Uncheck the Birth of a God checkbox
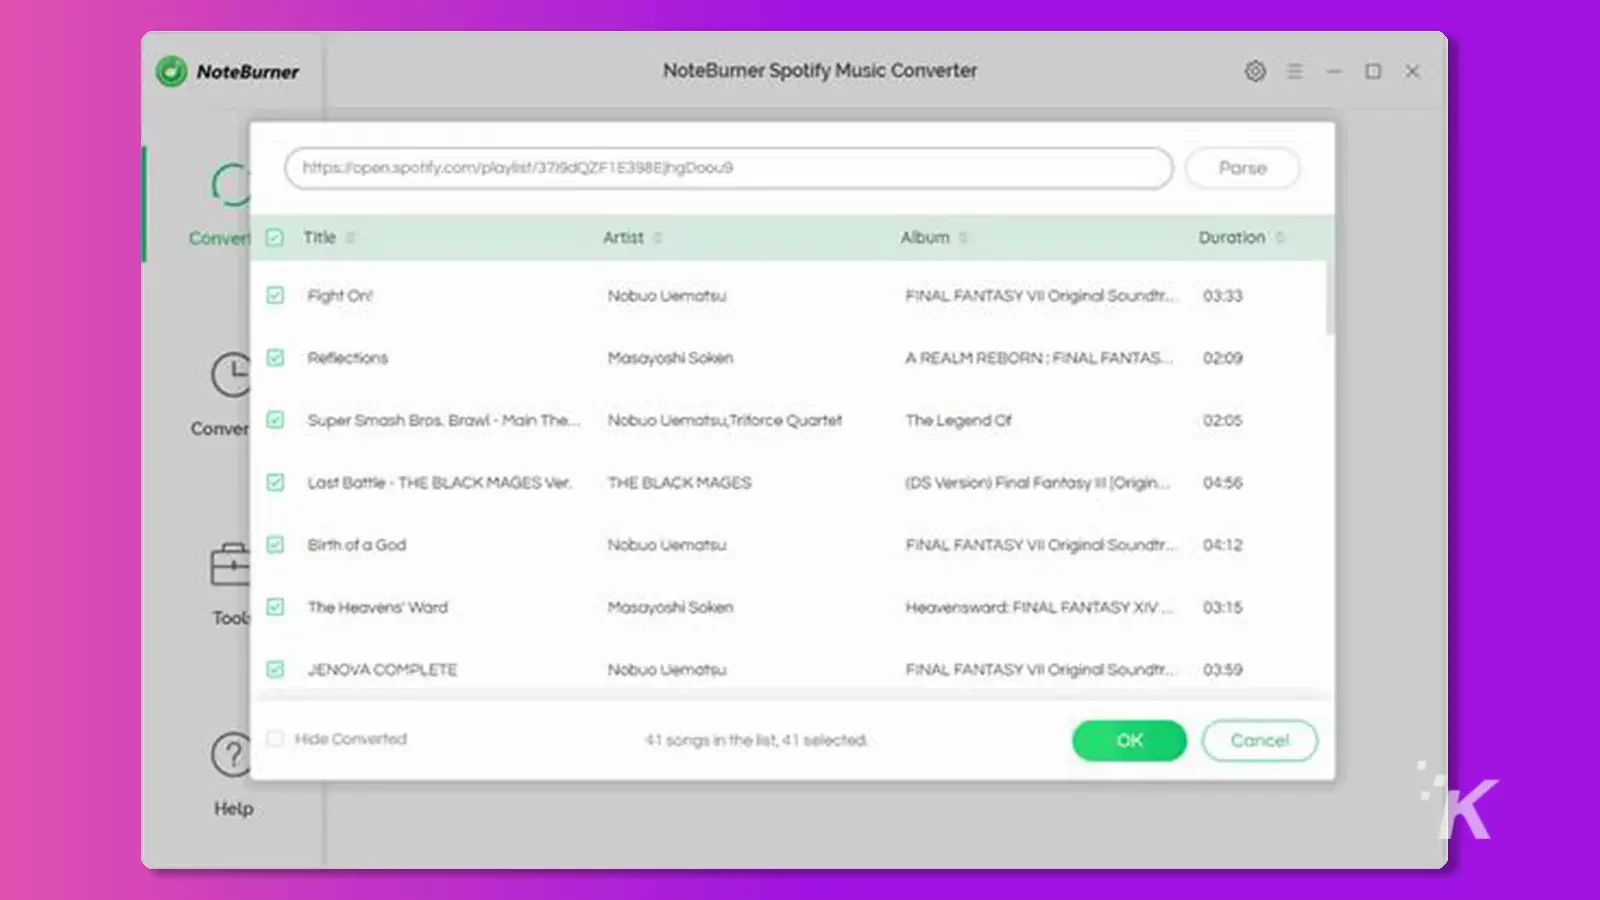Image resolution: width=1600 pixels, height=900 pixels. (275, 544)
